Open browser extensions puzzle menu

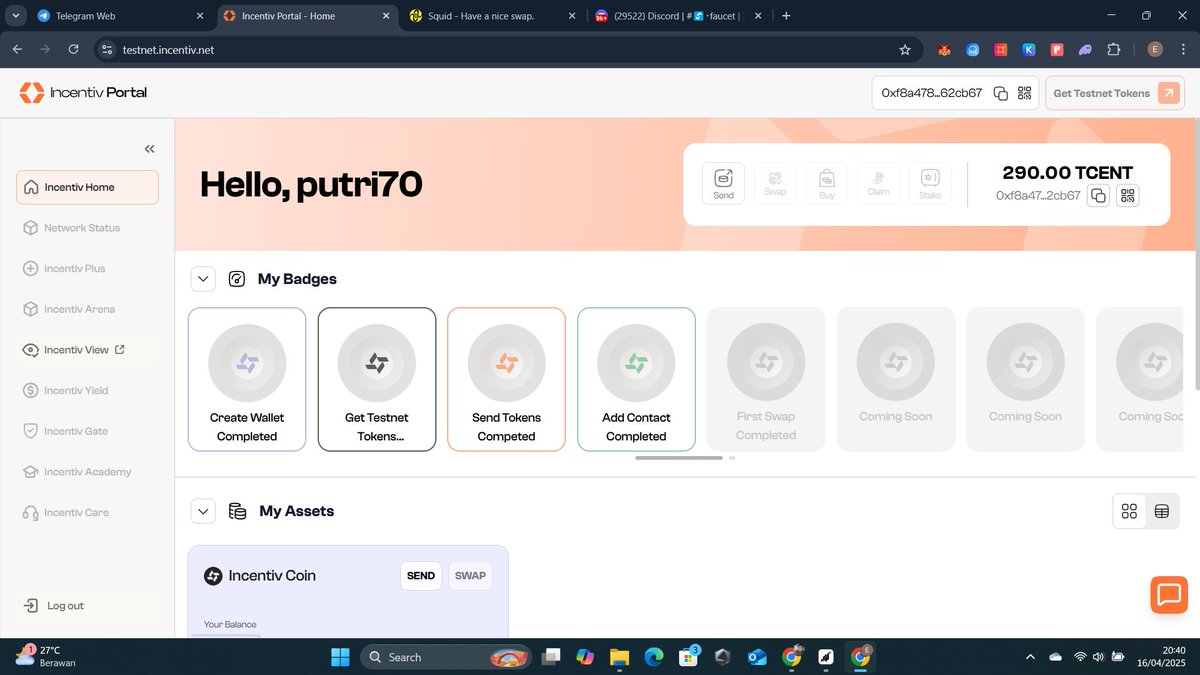click(1114, 49)
